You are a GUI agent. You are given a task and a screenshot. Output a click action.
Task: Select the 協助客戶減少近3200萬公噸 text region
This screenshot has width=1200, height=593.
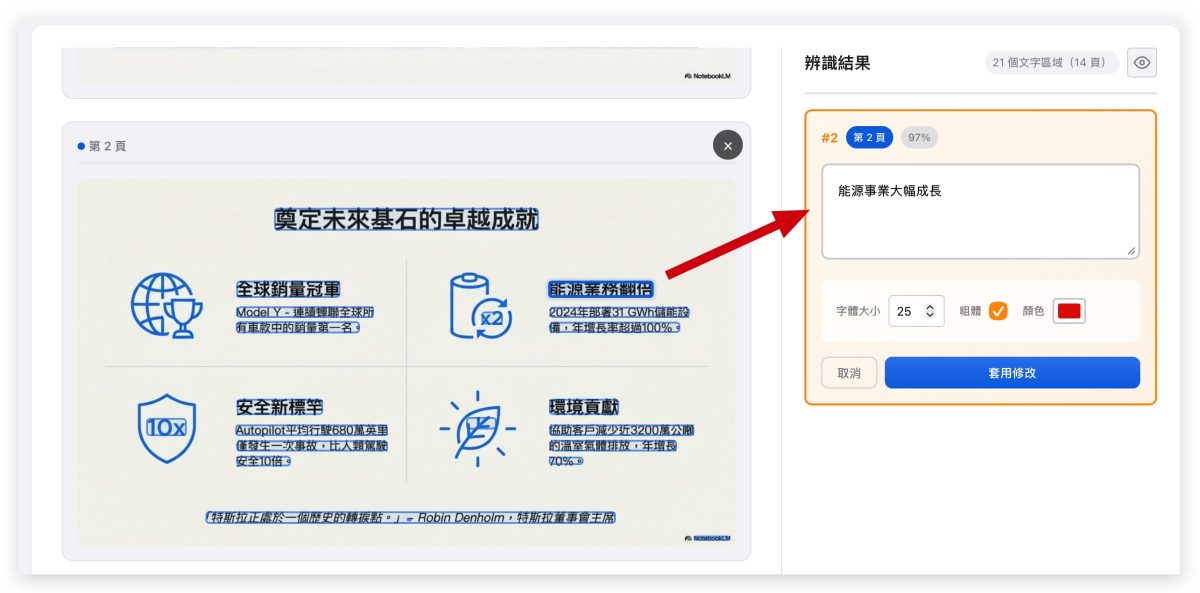621,445
